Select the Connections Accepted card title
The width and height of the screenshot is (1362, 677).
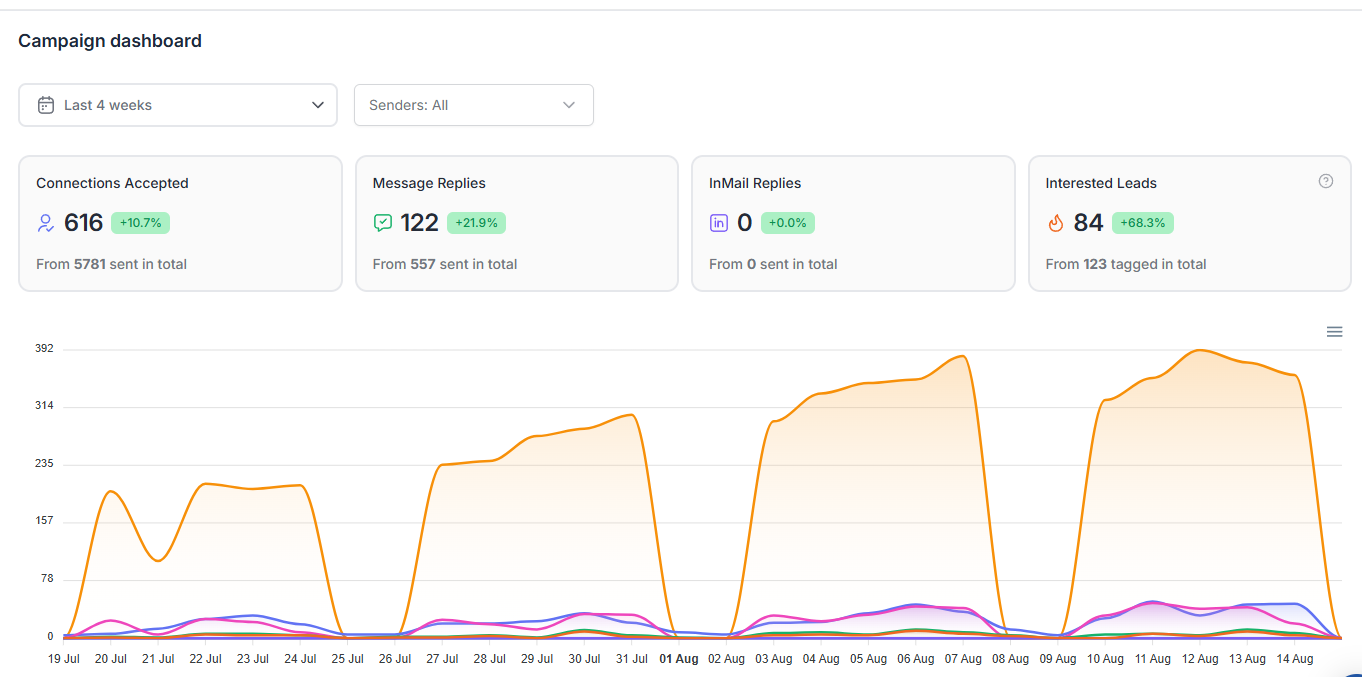point(112,183)
